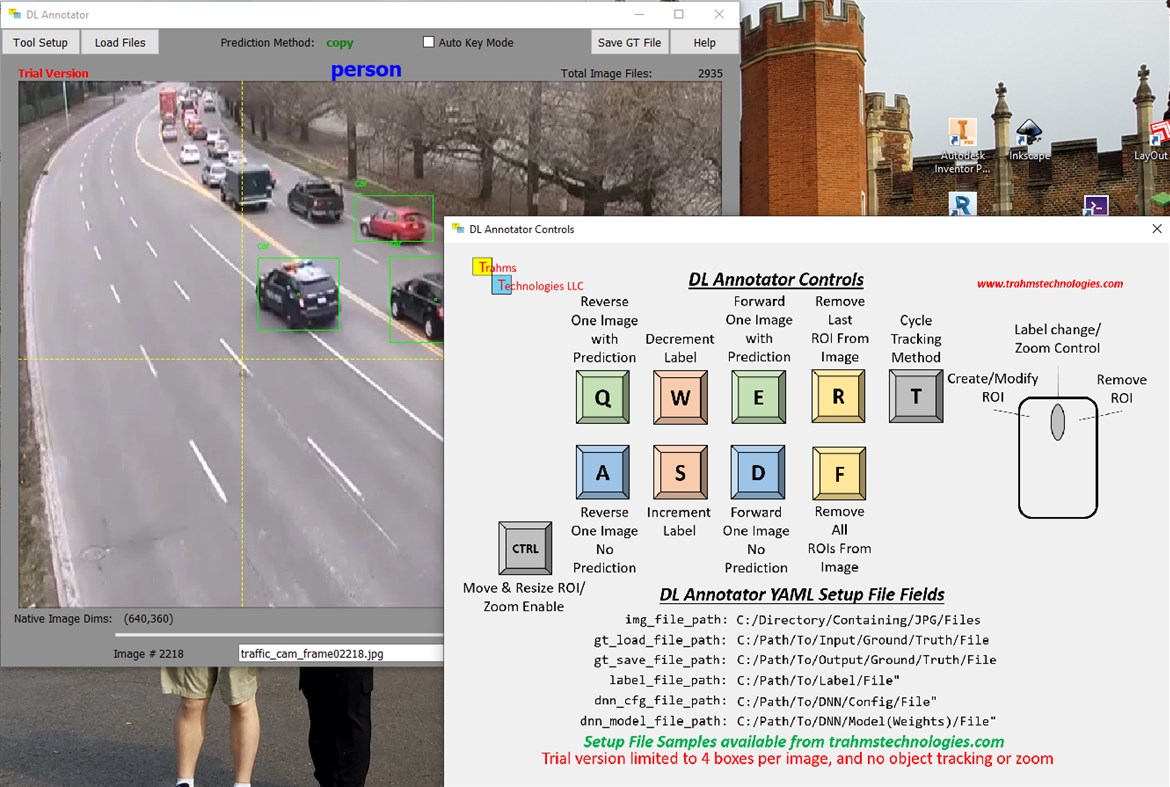The height and width of the screenshot is (787, 1170).
Task: Click the CTRL Move & Resize ROI key icon
Action: point(524,548)
